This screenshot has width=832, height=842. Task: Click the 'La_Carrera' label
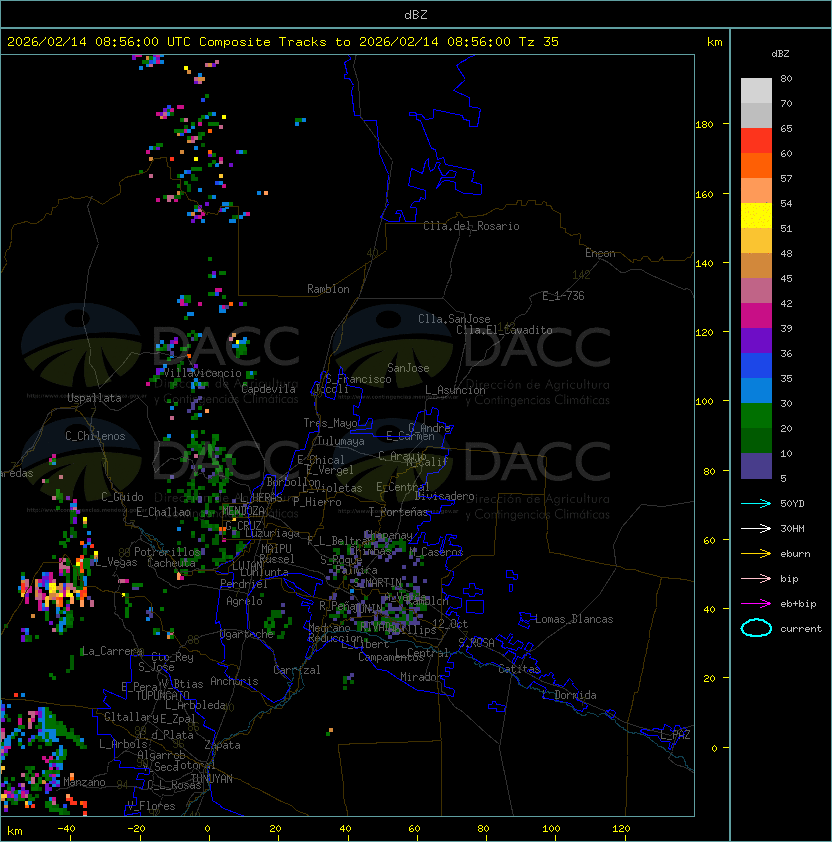tap(112, 651)
